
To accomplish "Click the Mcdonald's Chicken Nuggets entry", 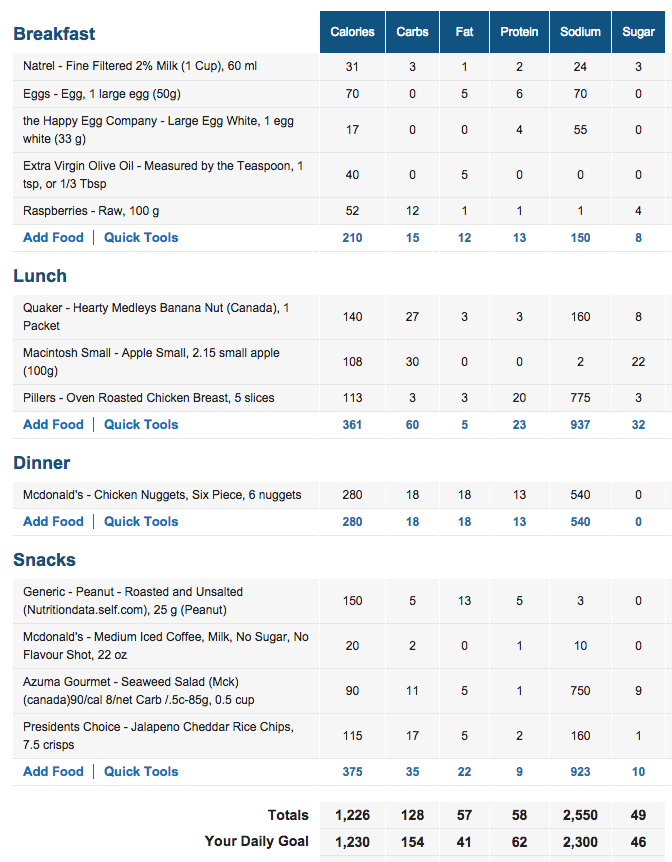I will [x=162, y=495].
